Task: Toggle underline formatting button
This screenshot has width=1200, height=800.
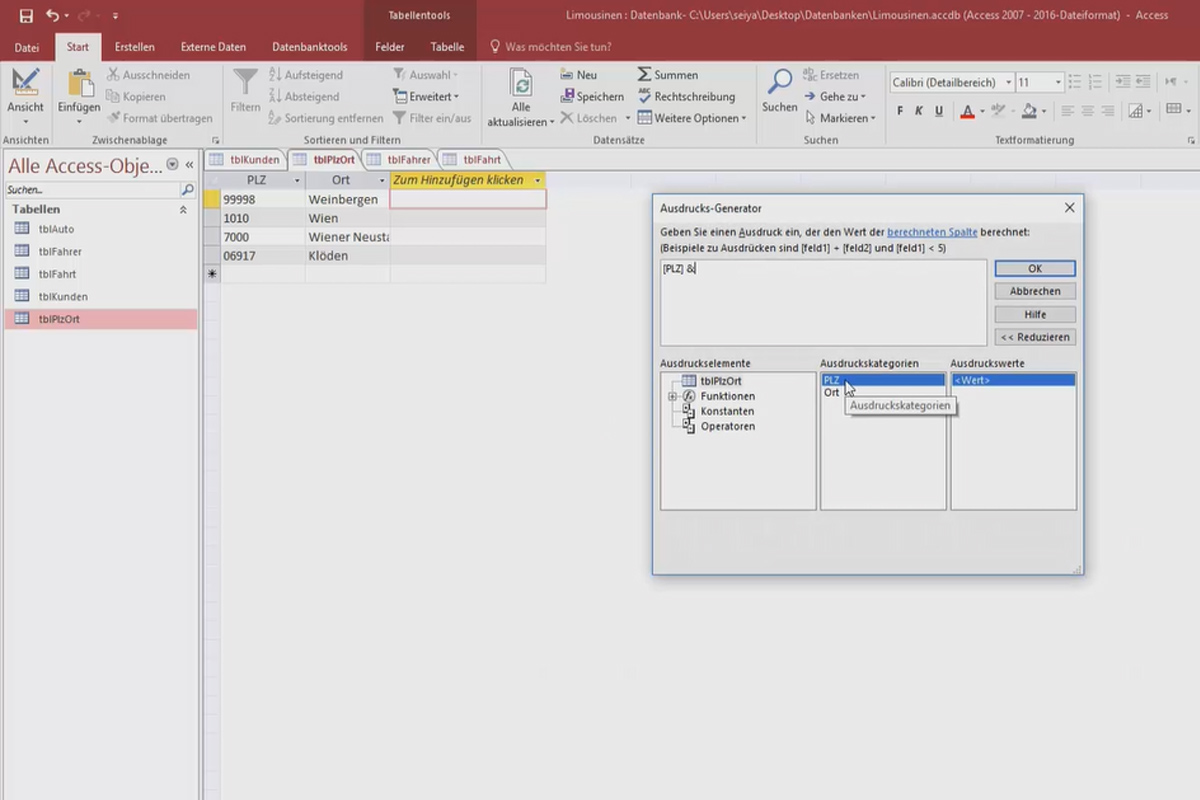Action: [x=938, y=111]
